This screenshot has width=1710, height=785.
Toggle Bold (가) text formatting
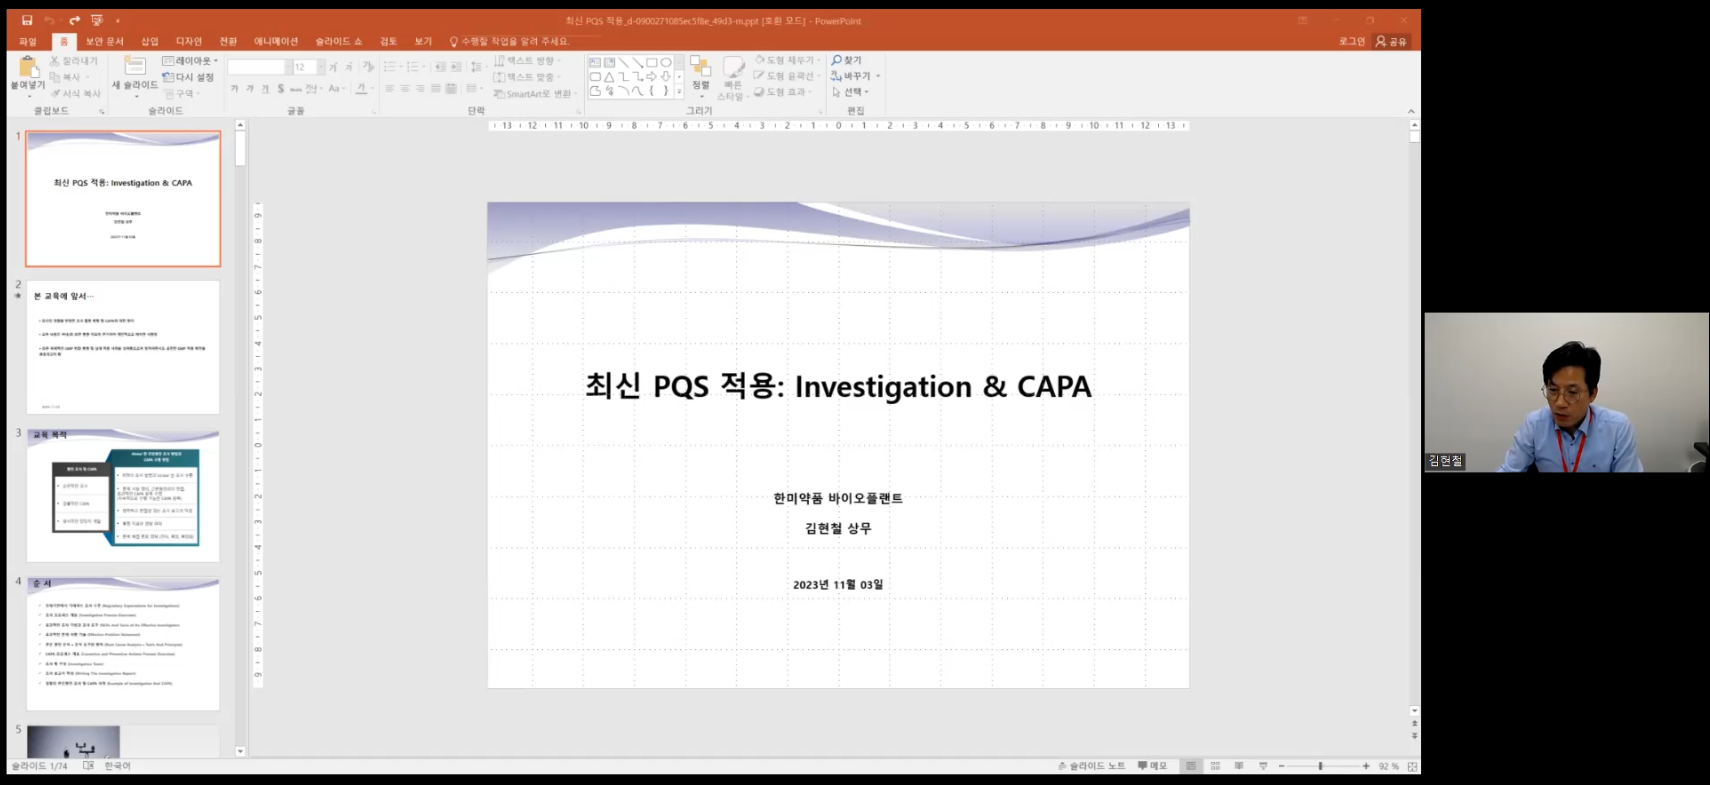pyautogui.click(x=235, y=89)
